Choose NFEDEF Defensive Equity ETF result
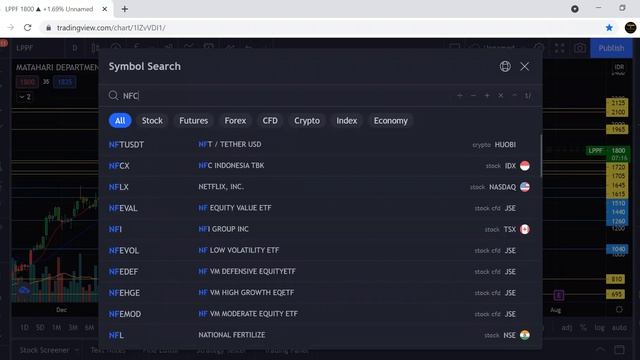 tap(320, 272)
